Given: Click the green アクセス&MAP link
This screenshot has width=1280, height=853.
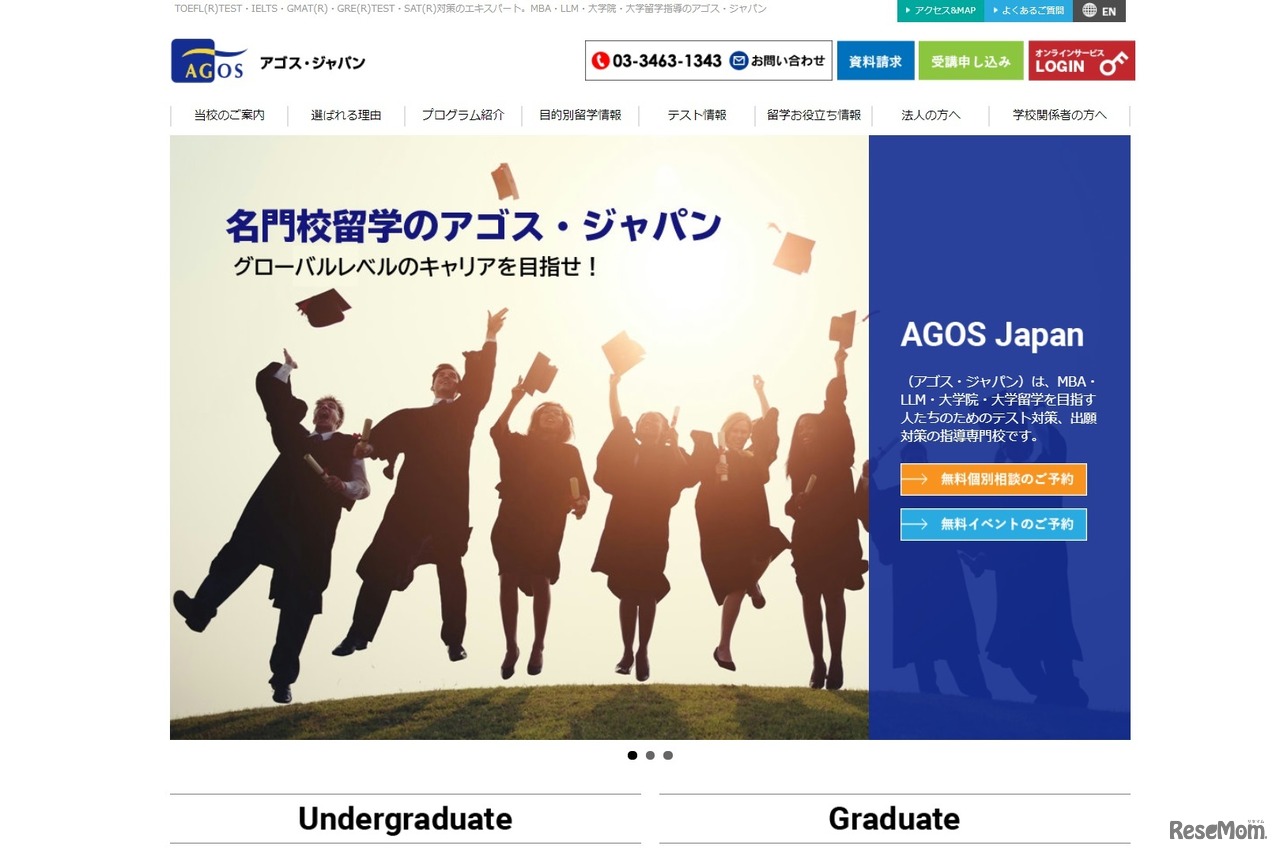Looking at the screenshot, I should (940, 10).
